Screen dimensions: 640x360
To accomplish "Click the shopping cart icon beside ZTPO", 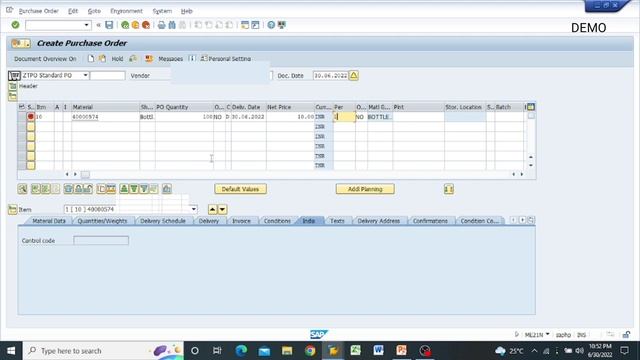I will point(14,76).
